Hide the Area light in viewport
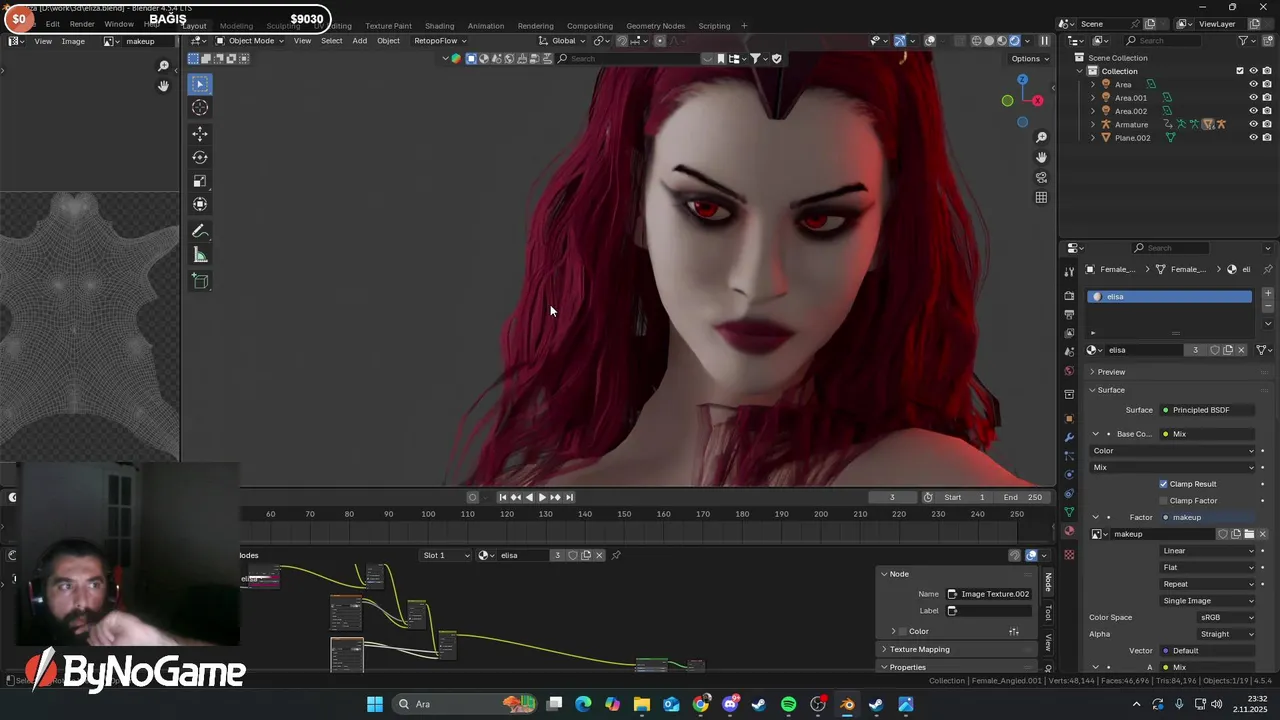1280x720 pixels. click(x=1253, y=84)
